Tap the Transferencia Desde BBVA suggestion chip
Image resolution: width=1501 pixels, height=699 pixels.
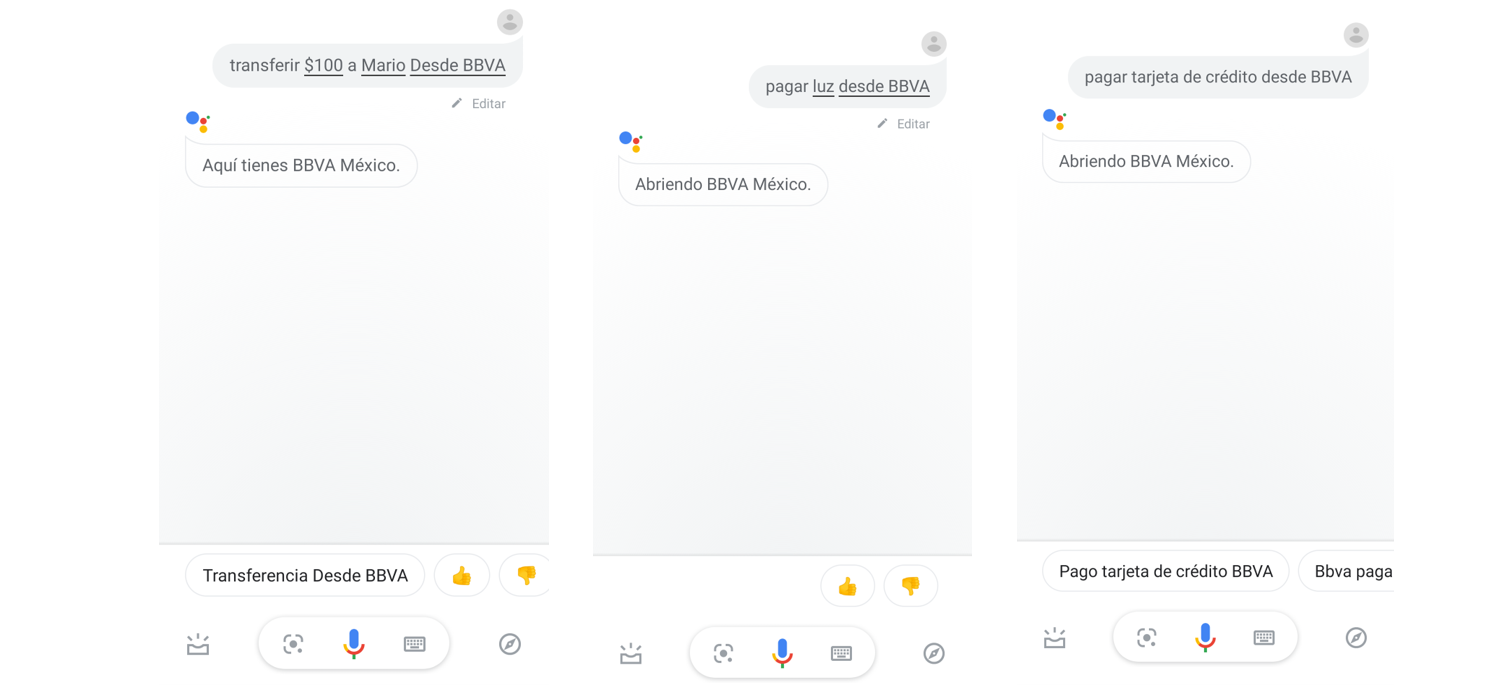coord(305,576)
